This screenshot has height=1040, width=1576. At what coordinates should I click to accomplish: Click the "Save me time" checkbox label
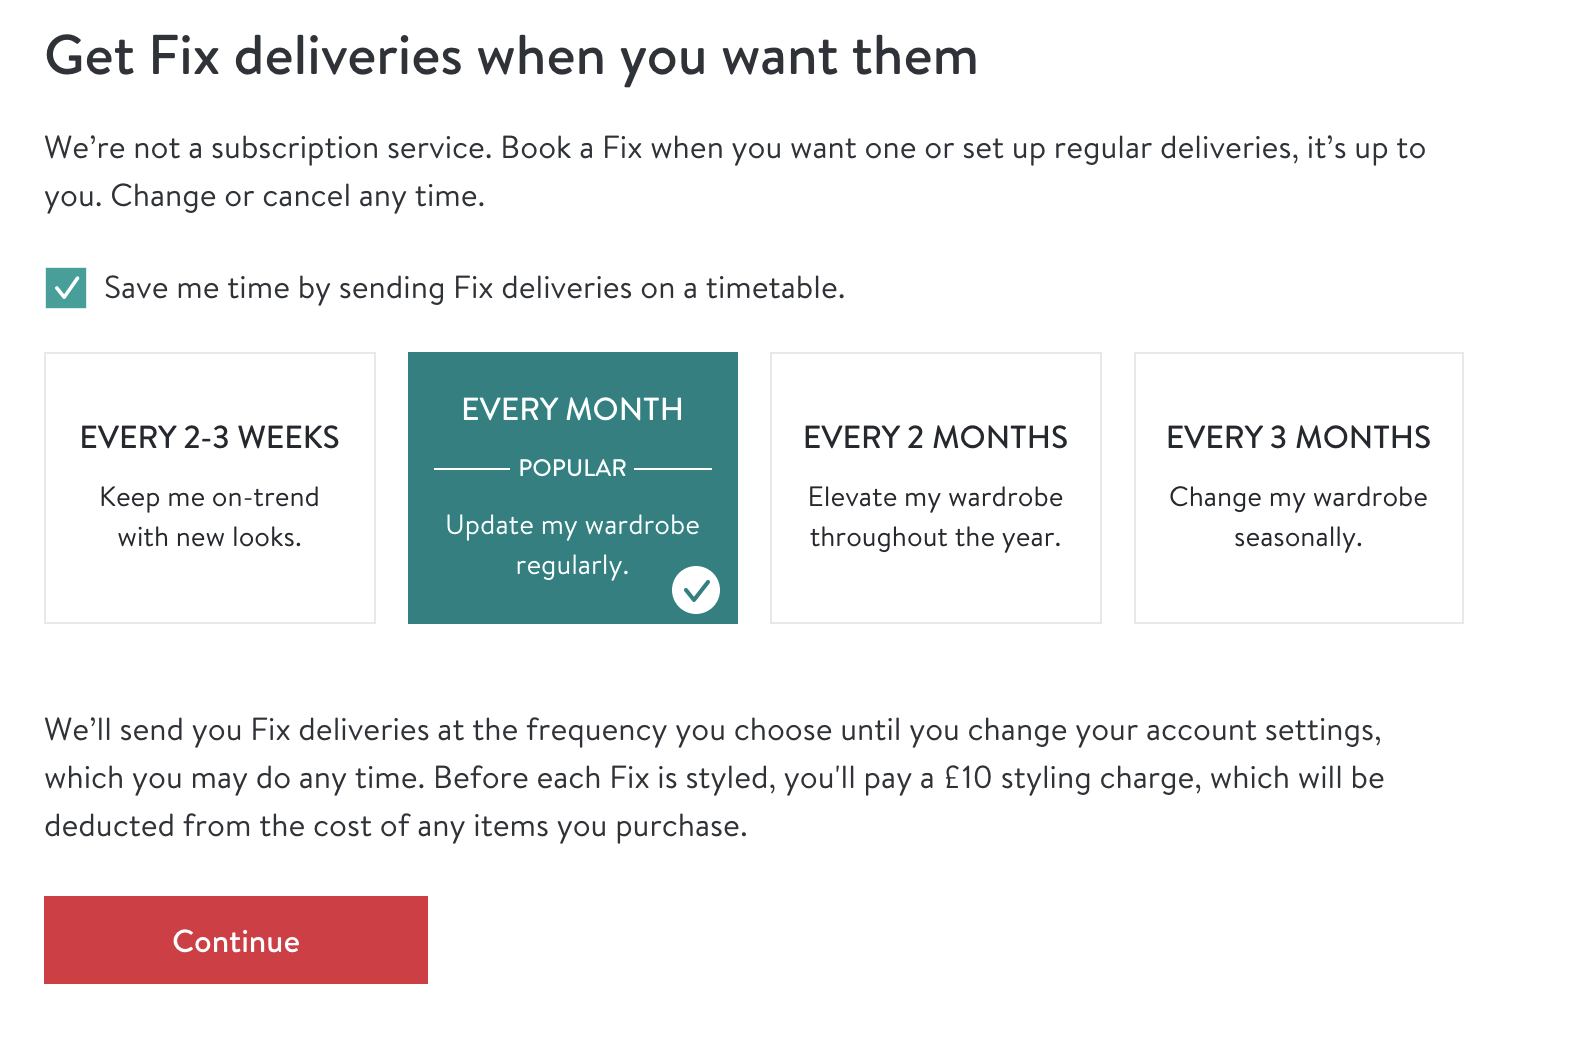coord(474,288)
